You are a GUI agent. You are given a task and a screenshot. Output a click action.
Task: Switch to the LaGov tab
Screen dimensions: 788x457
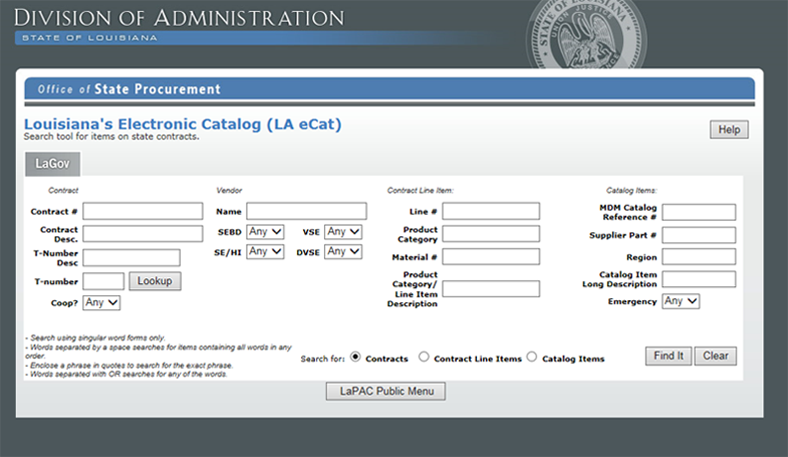coord(53,164)
